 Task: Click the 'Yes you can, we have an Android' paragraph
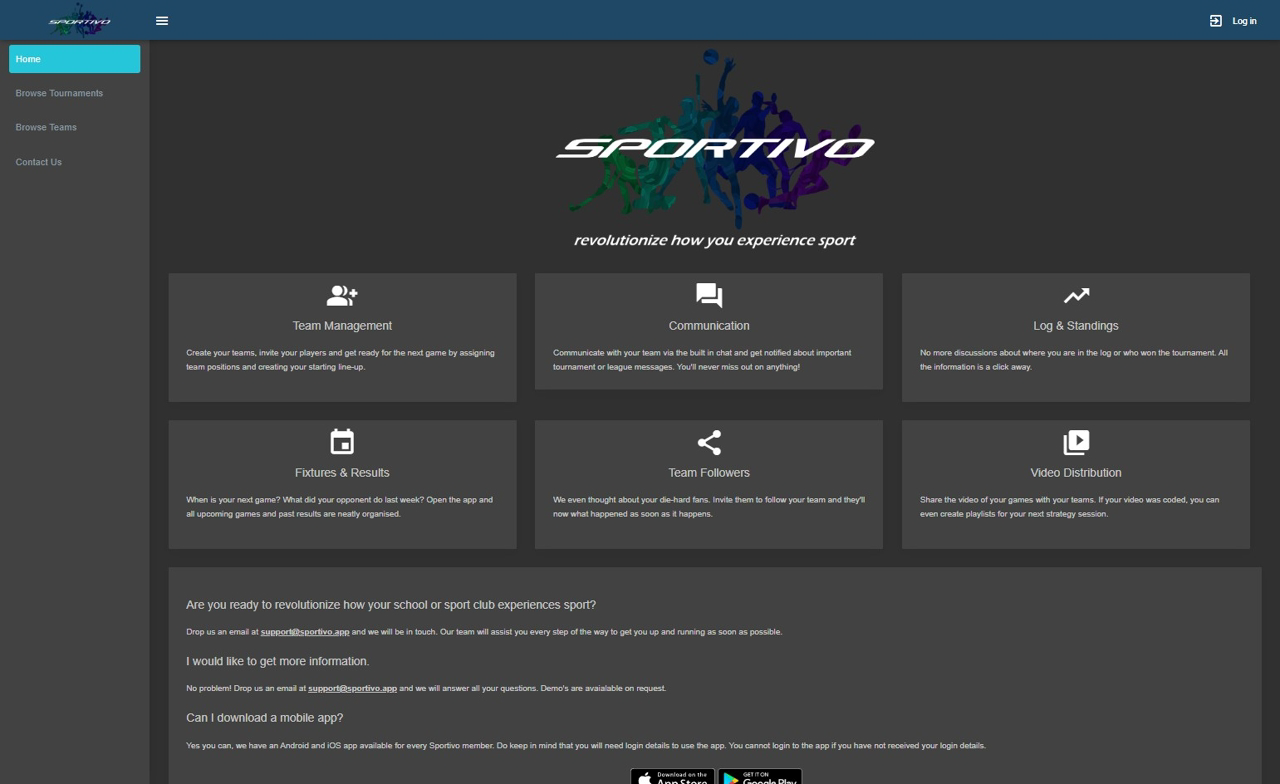point(586,745)
